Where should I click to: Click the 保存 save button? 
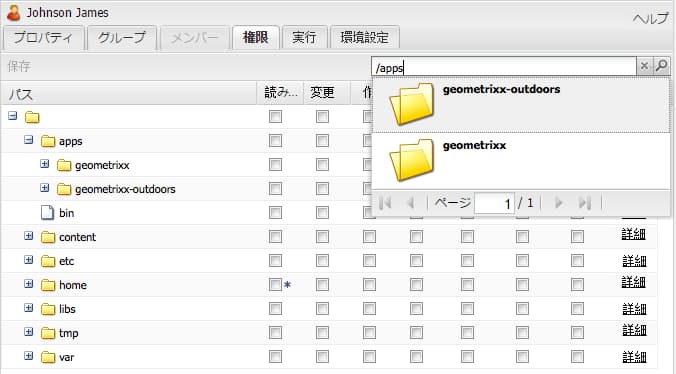(x=19, y=66)
